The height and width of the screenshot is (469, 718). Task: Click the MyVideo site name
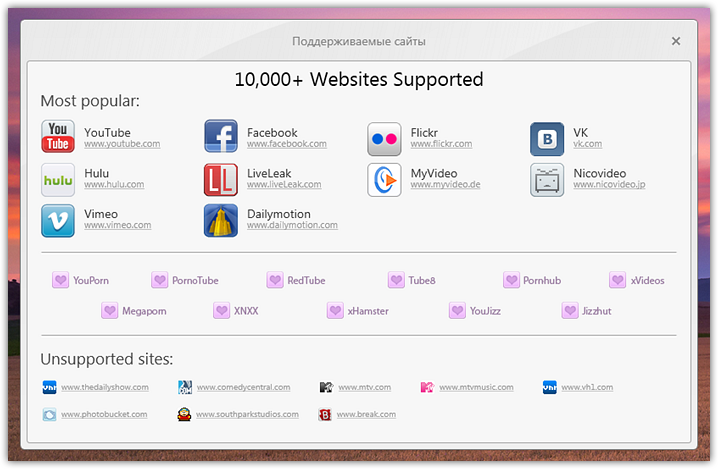(434, 173)
